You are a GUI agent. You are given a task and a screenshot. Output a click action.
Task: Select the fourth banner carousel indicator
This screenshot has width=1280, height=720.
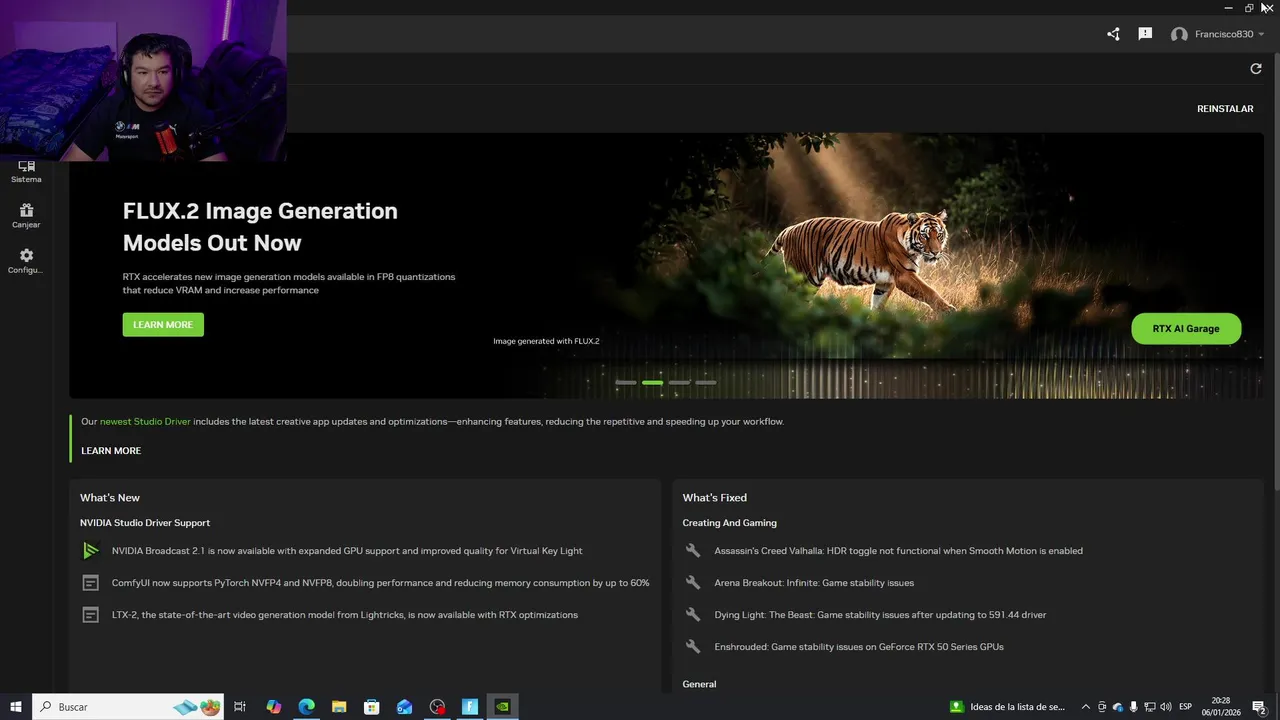(706, 383)
